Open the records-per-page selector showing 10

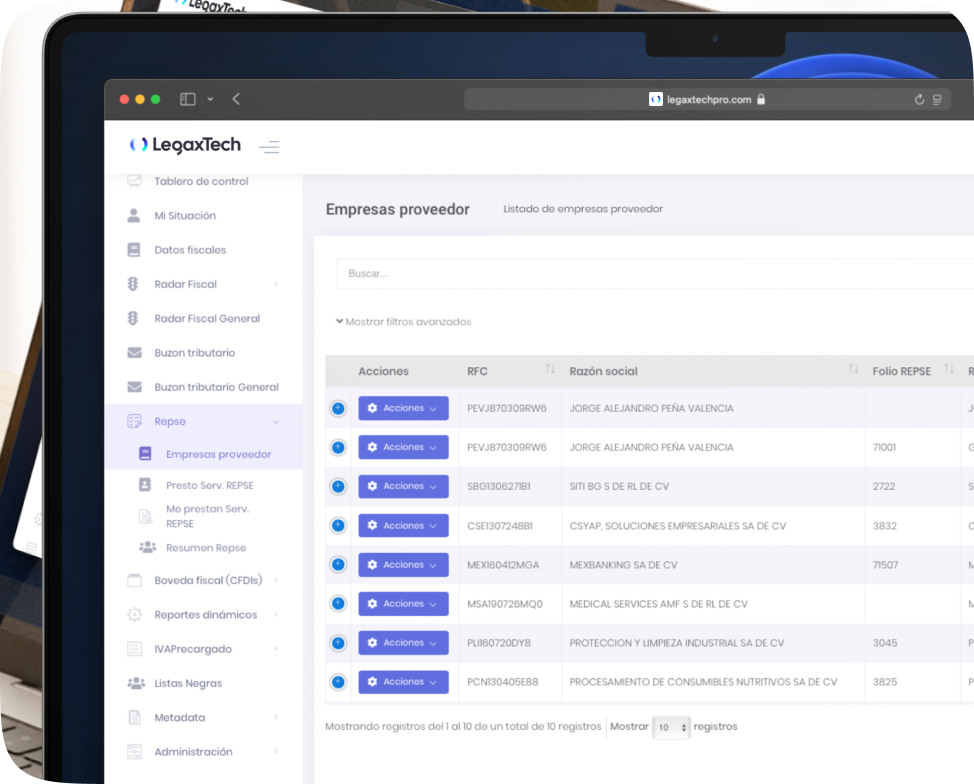671,727
